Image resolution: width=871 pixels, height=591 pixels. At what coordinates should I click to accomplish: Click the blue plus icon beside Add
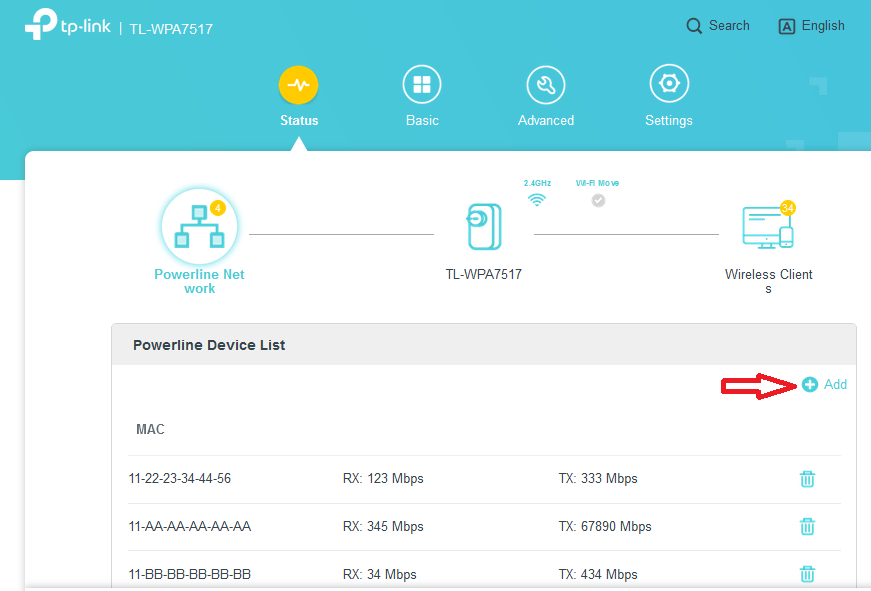click(811, 384)
